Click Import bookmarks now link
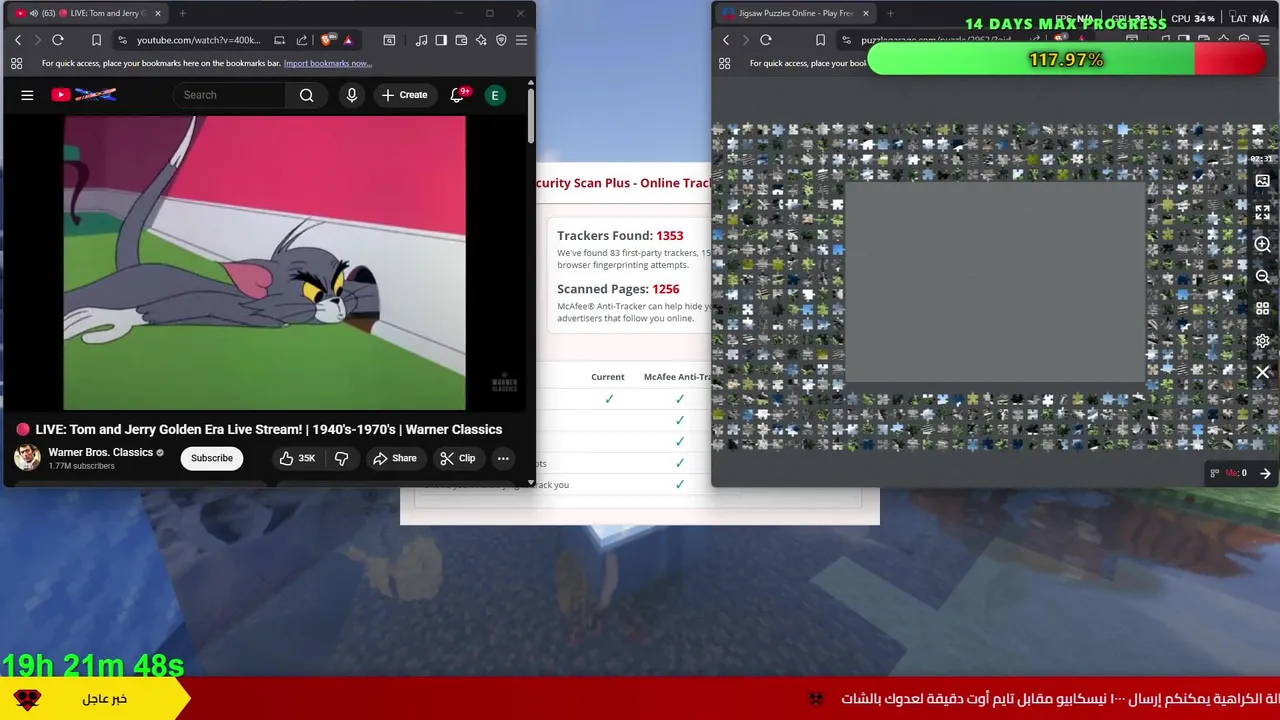Viewport: 1280px width, 720px height. pyautogui.click(x=328, y=63)
